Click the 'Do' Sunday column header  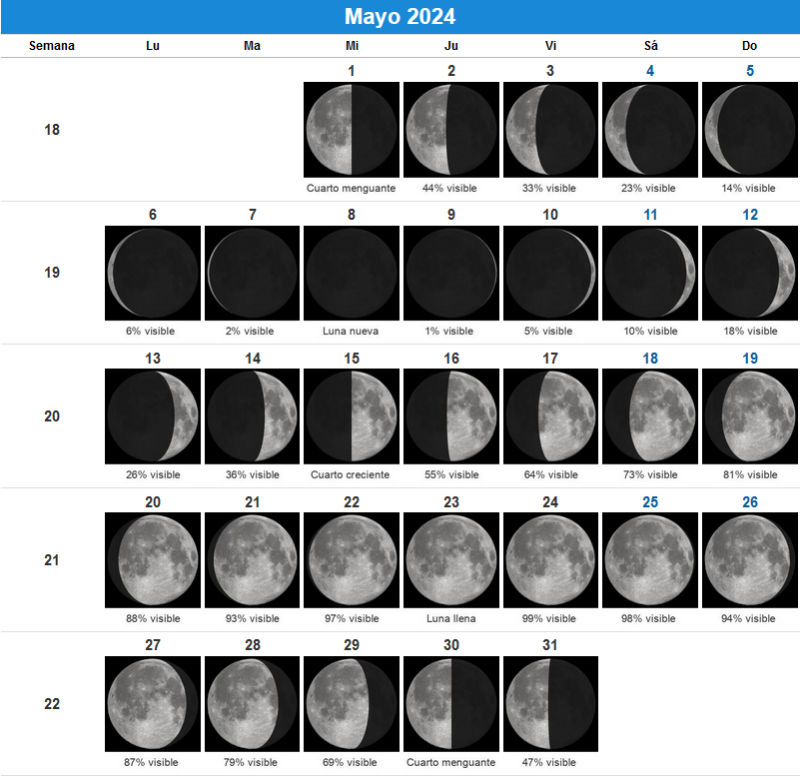pyautogui.click(x=749, y=46)
